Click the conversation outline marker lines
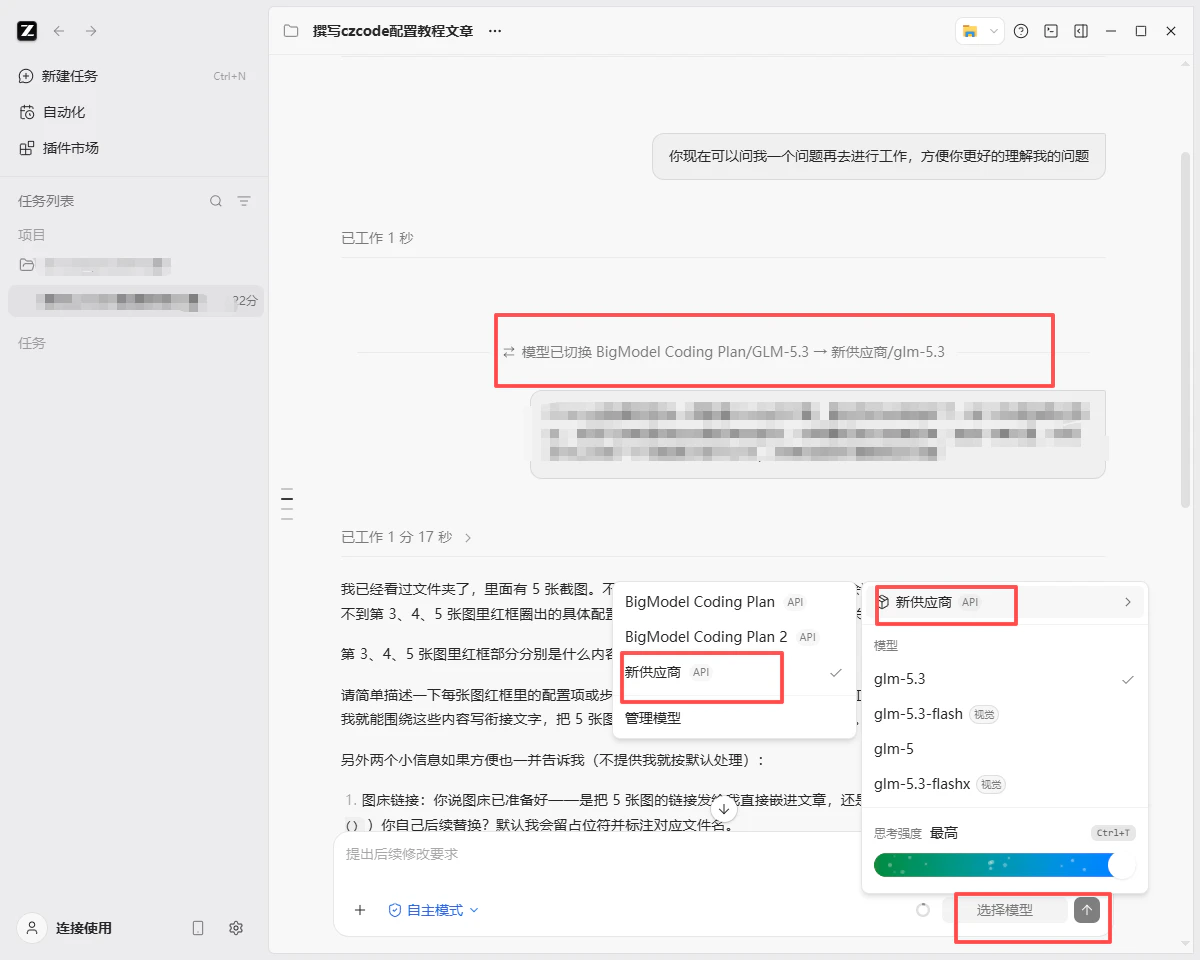The image size is (1200, 960). [287, 504]
